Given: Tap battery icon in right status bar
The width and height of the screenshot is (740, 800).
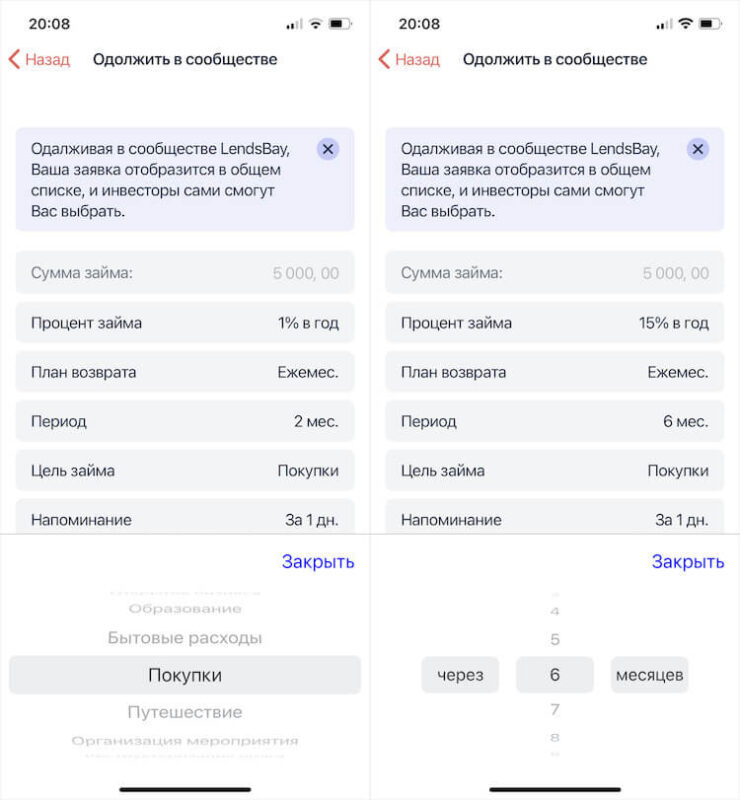Looking at the screenshot, I should coord(710,23).
